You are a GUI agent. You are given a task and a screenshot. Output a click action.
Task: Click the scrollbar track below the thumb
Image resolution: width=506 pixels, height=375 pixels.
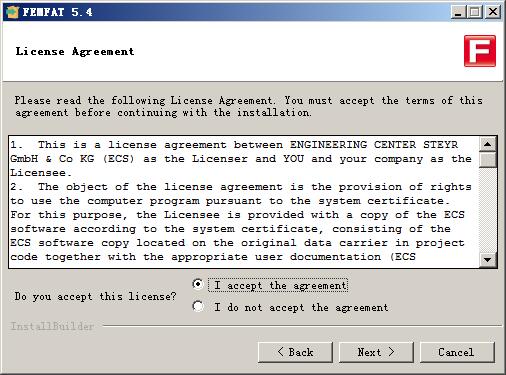(x=488, y=209)
